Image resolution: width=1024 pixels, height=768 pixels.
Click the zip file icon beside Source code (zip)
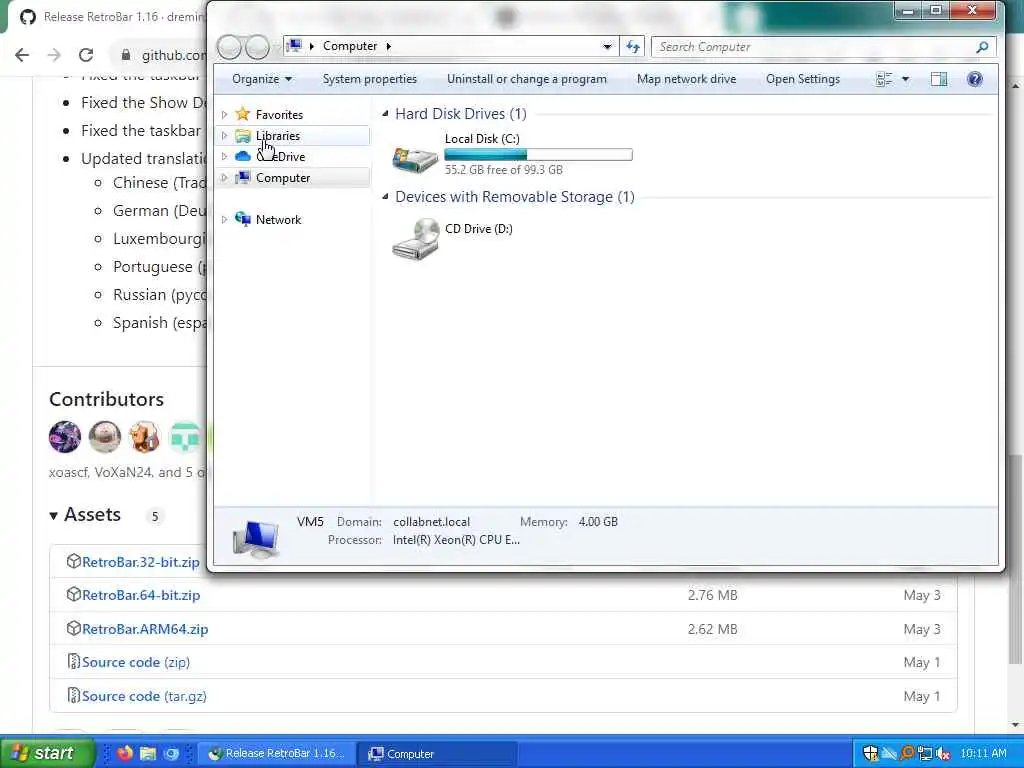click(73, 662)
